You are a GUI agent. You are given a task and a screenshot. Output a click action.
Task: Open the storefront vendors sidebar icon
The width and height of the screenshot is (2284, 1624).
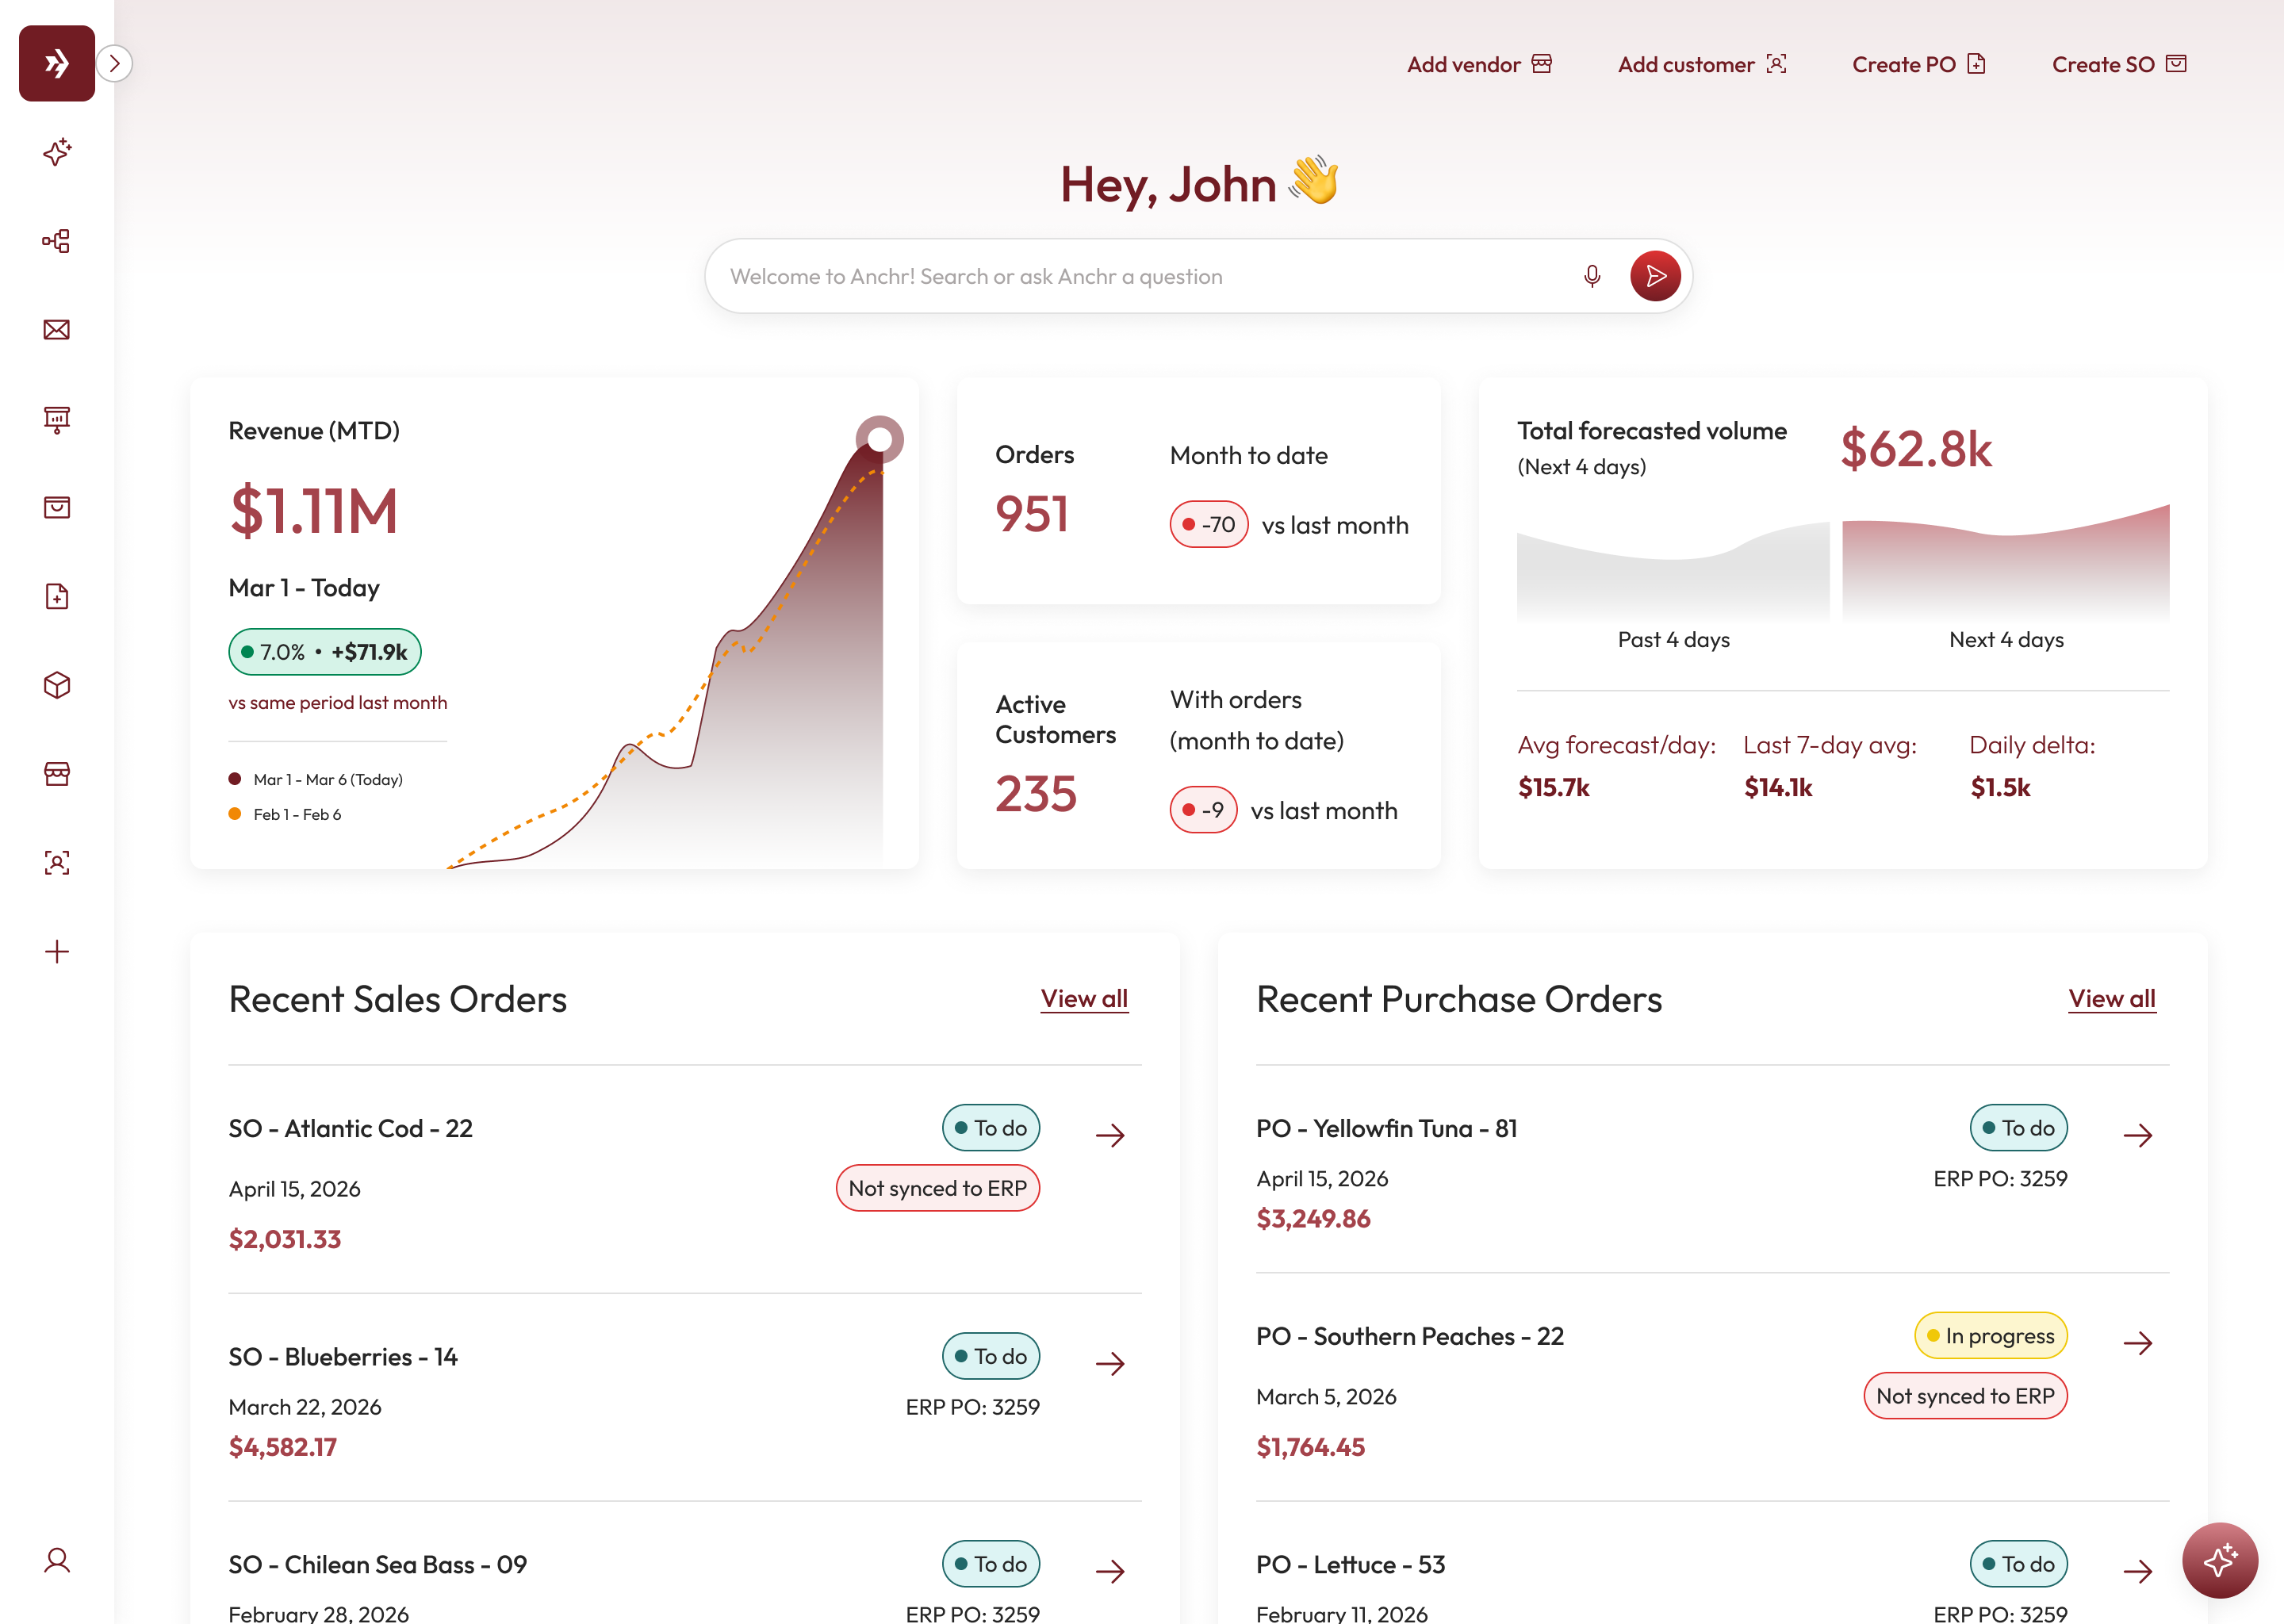coord(57,774)
